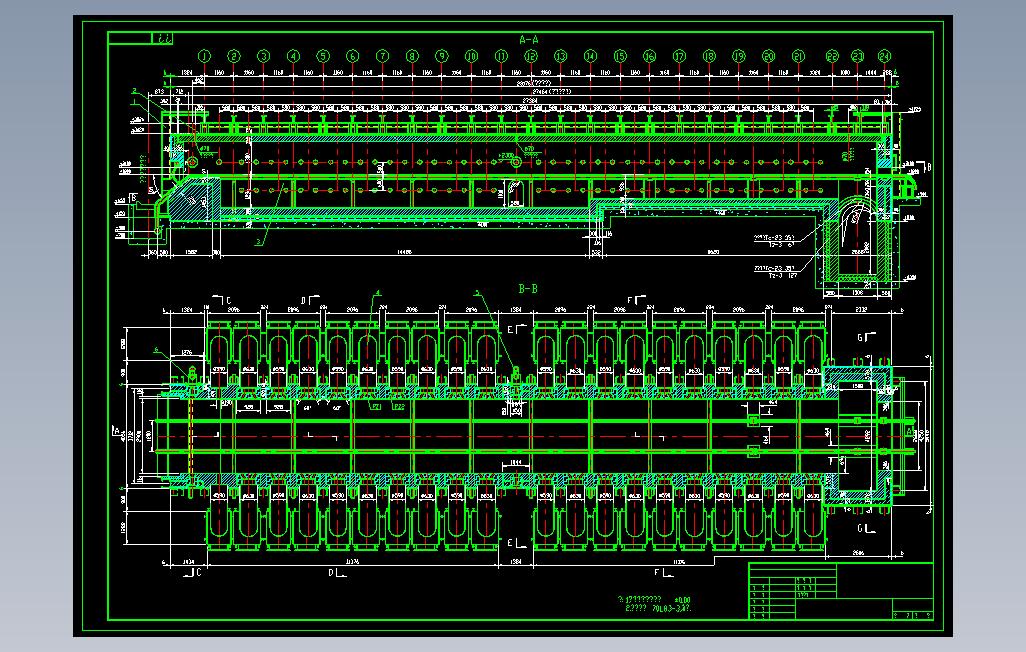Click the lower F section cut marker

[x=663, y=573]
